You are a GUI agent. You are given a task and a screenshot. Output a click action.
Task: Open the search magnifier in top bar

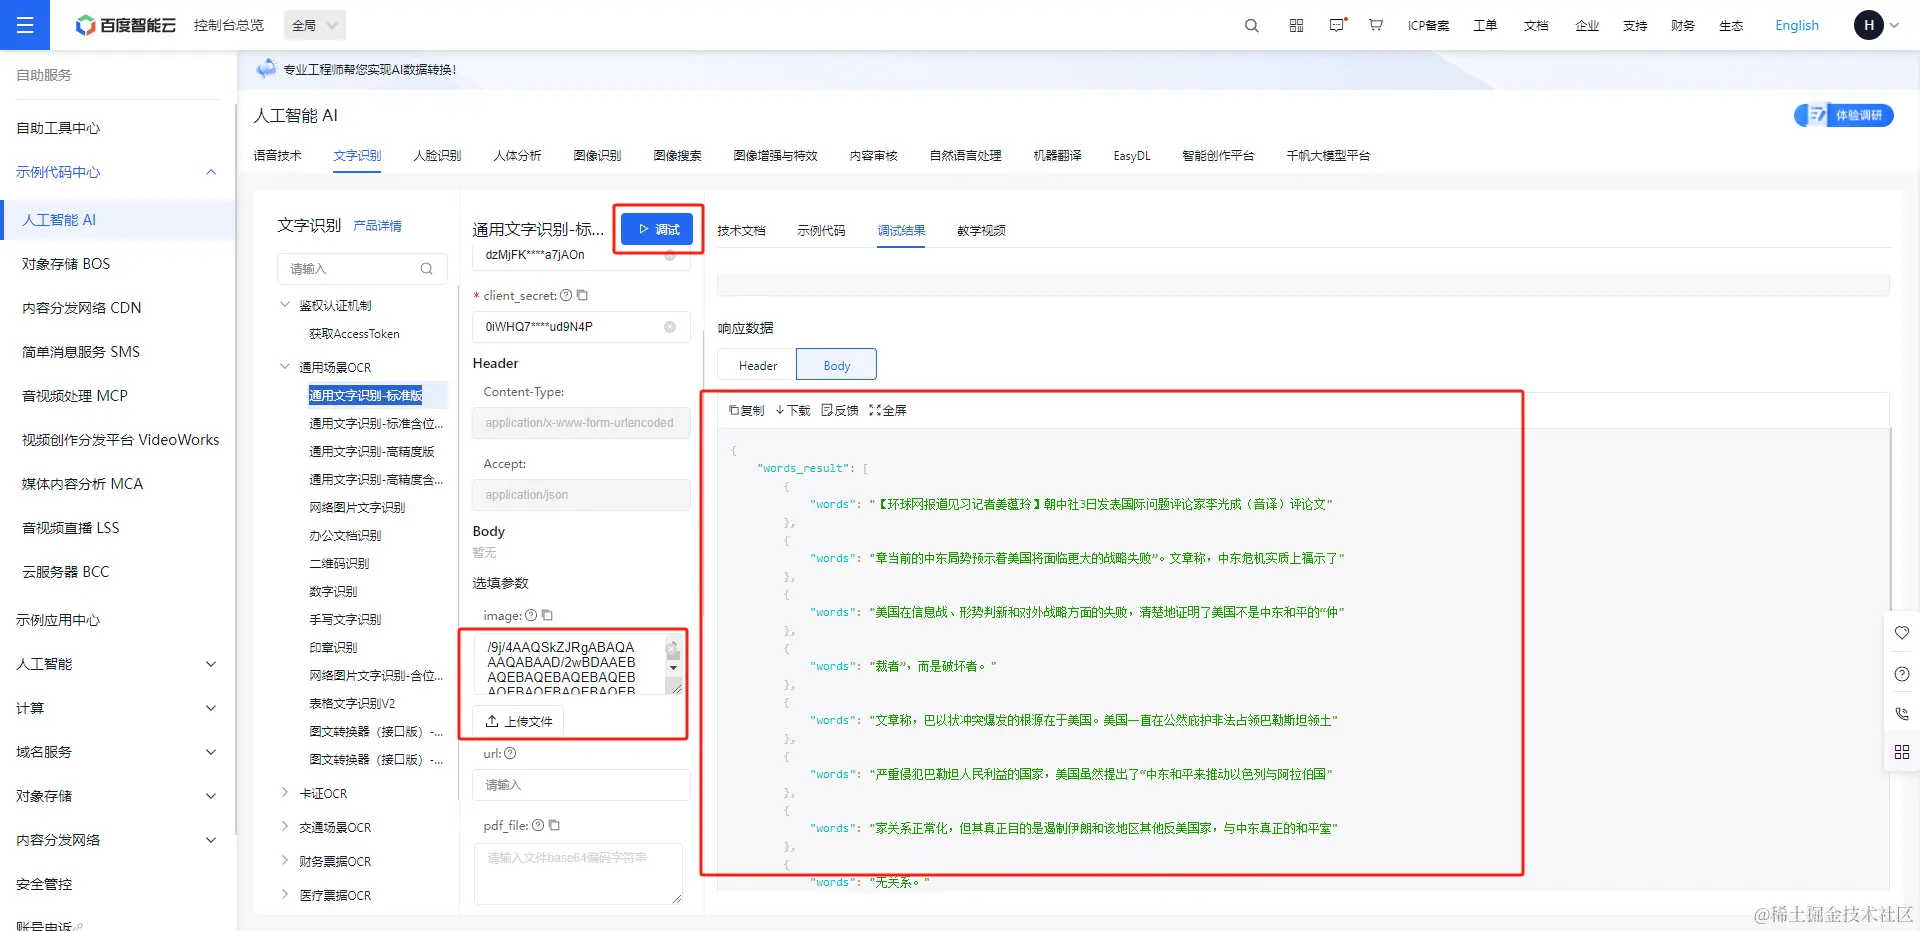[x=1251, y=26]
